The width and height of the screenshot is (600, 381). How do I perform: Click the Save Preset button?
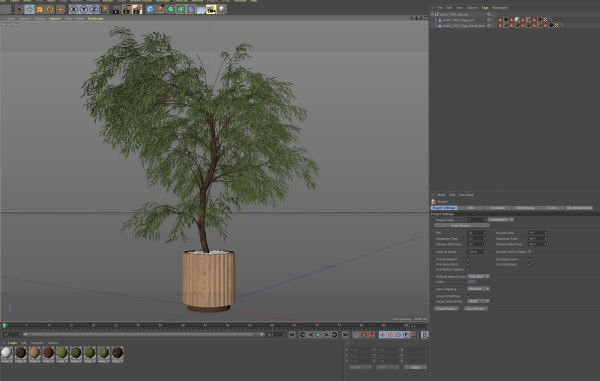click(475, 308)
